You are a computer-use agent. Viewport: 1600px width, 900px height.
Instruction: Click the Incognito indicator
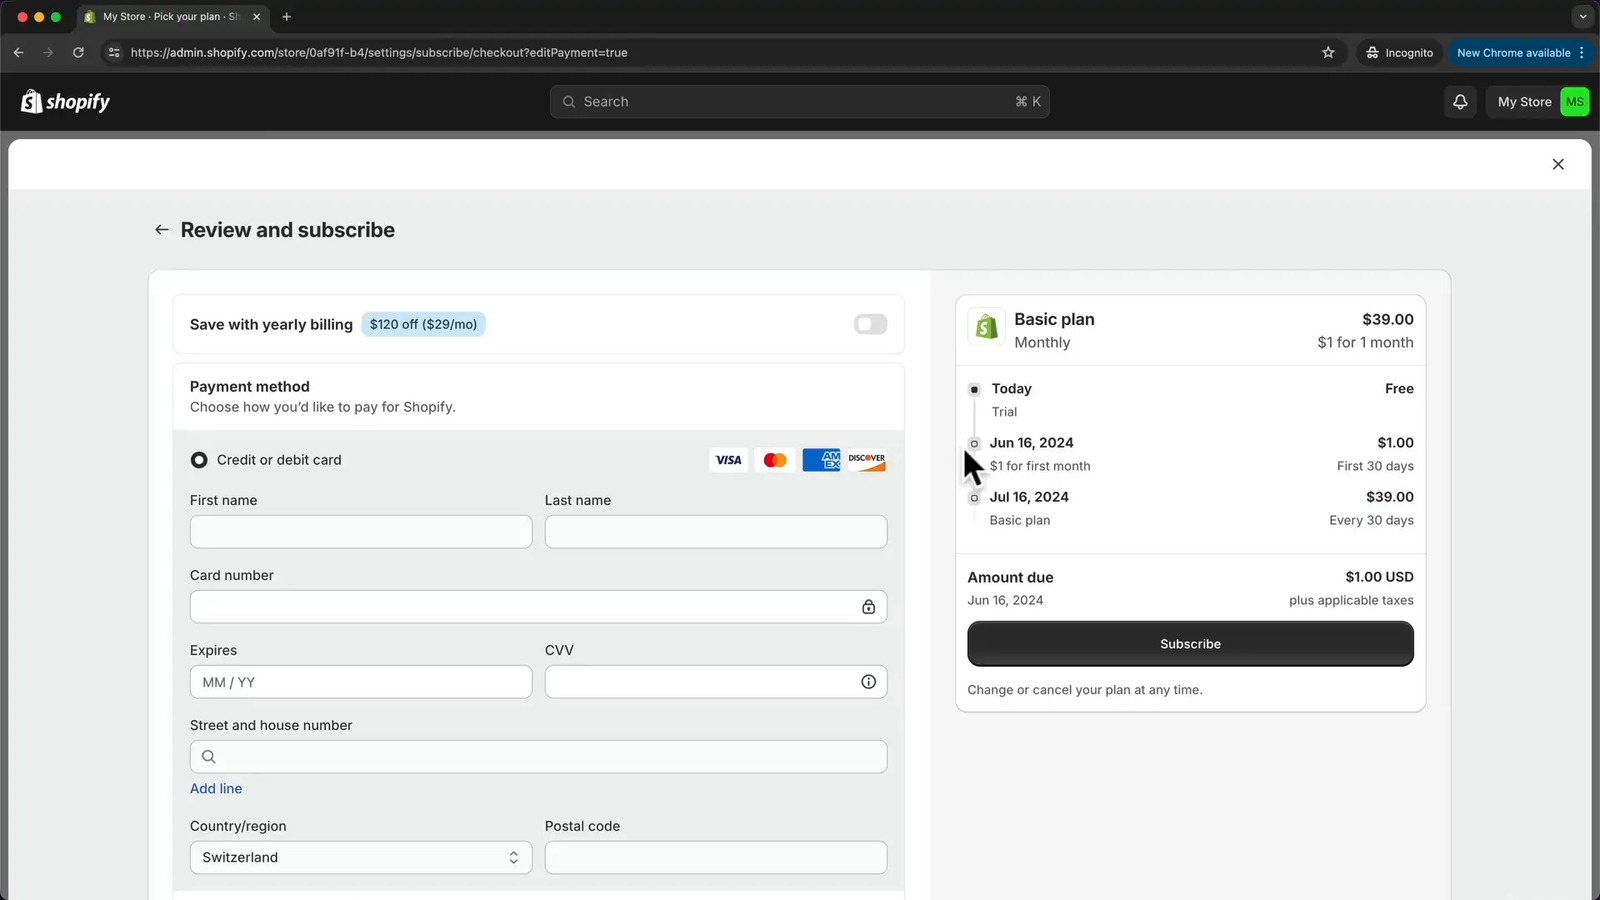point(1400,53)
